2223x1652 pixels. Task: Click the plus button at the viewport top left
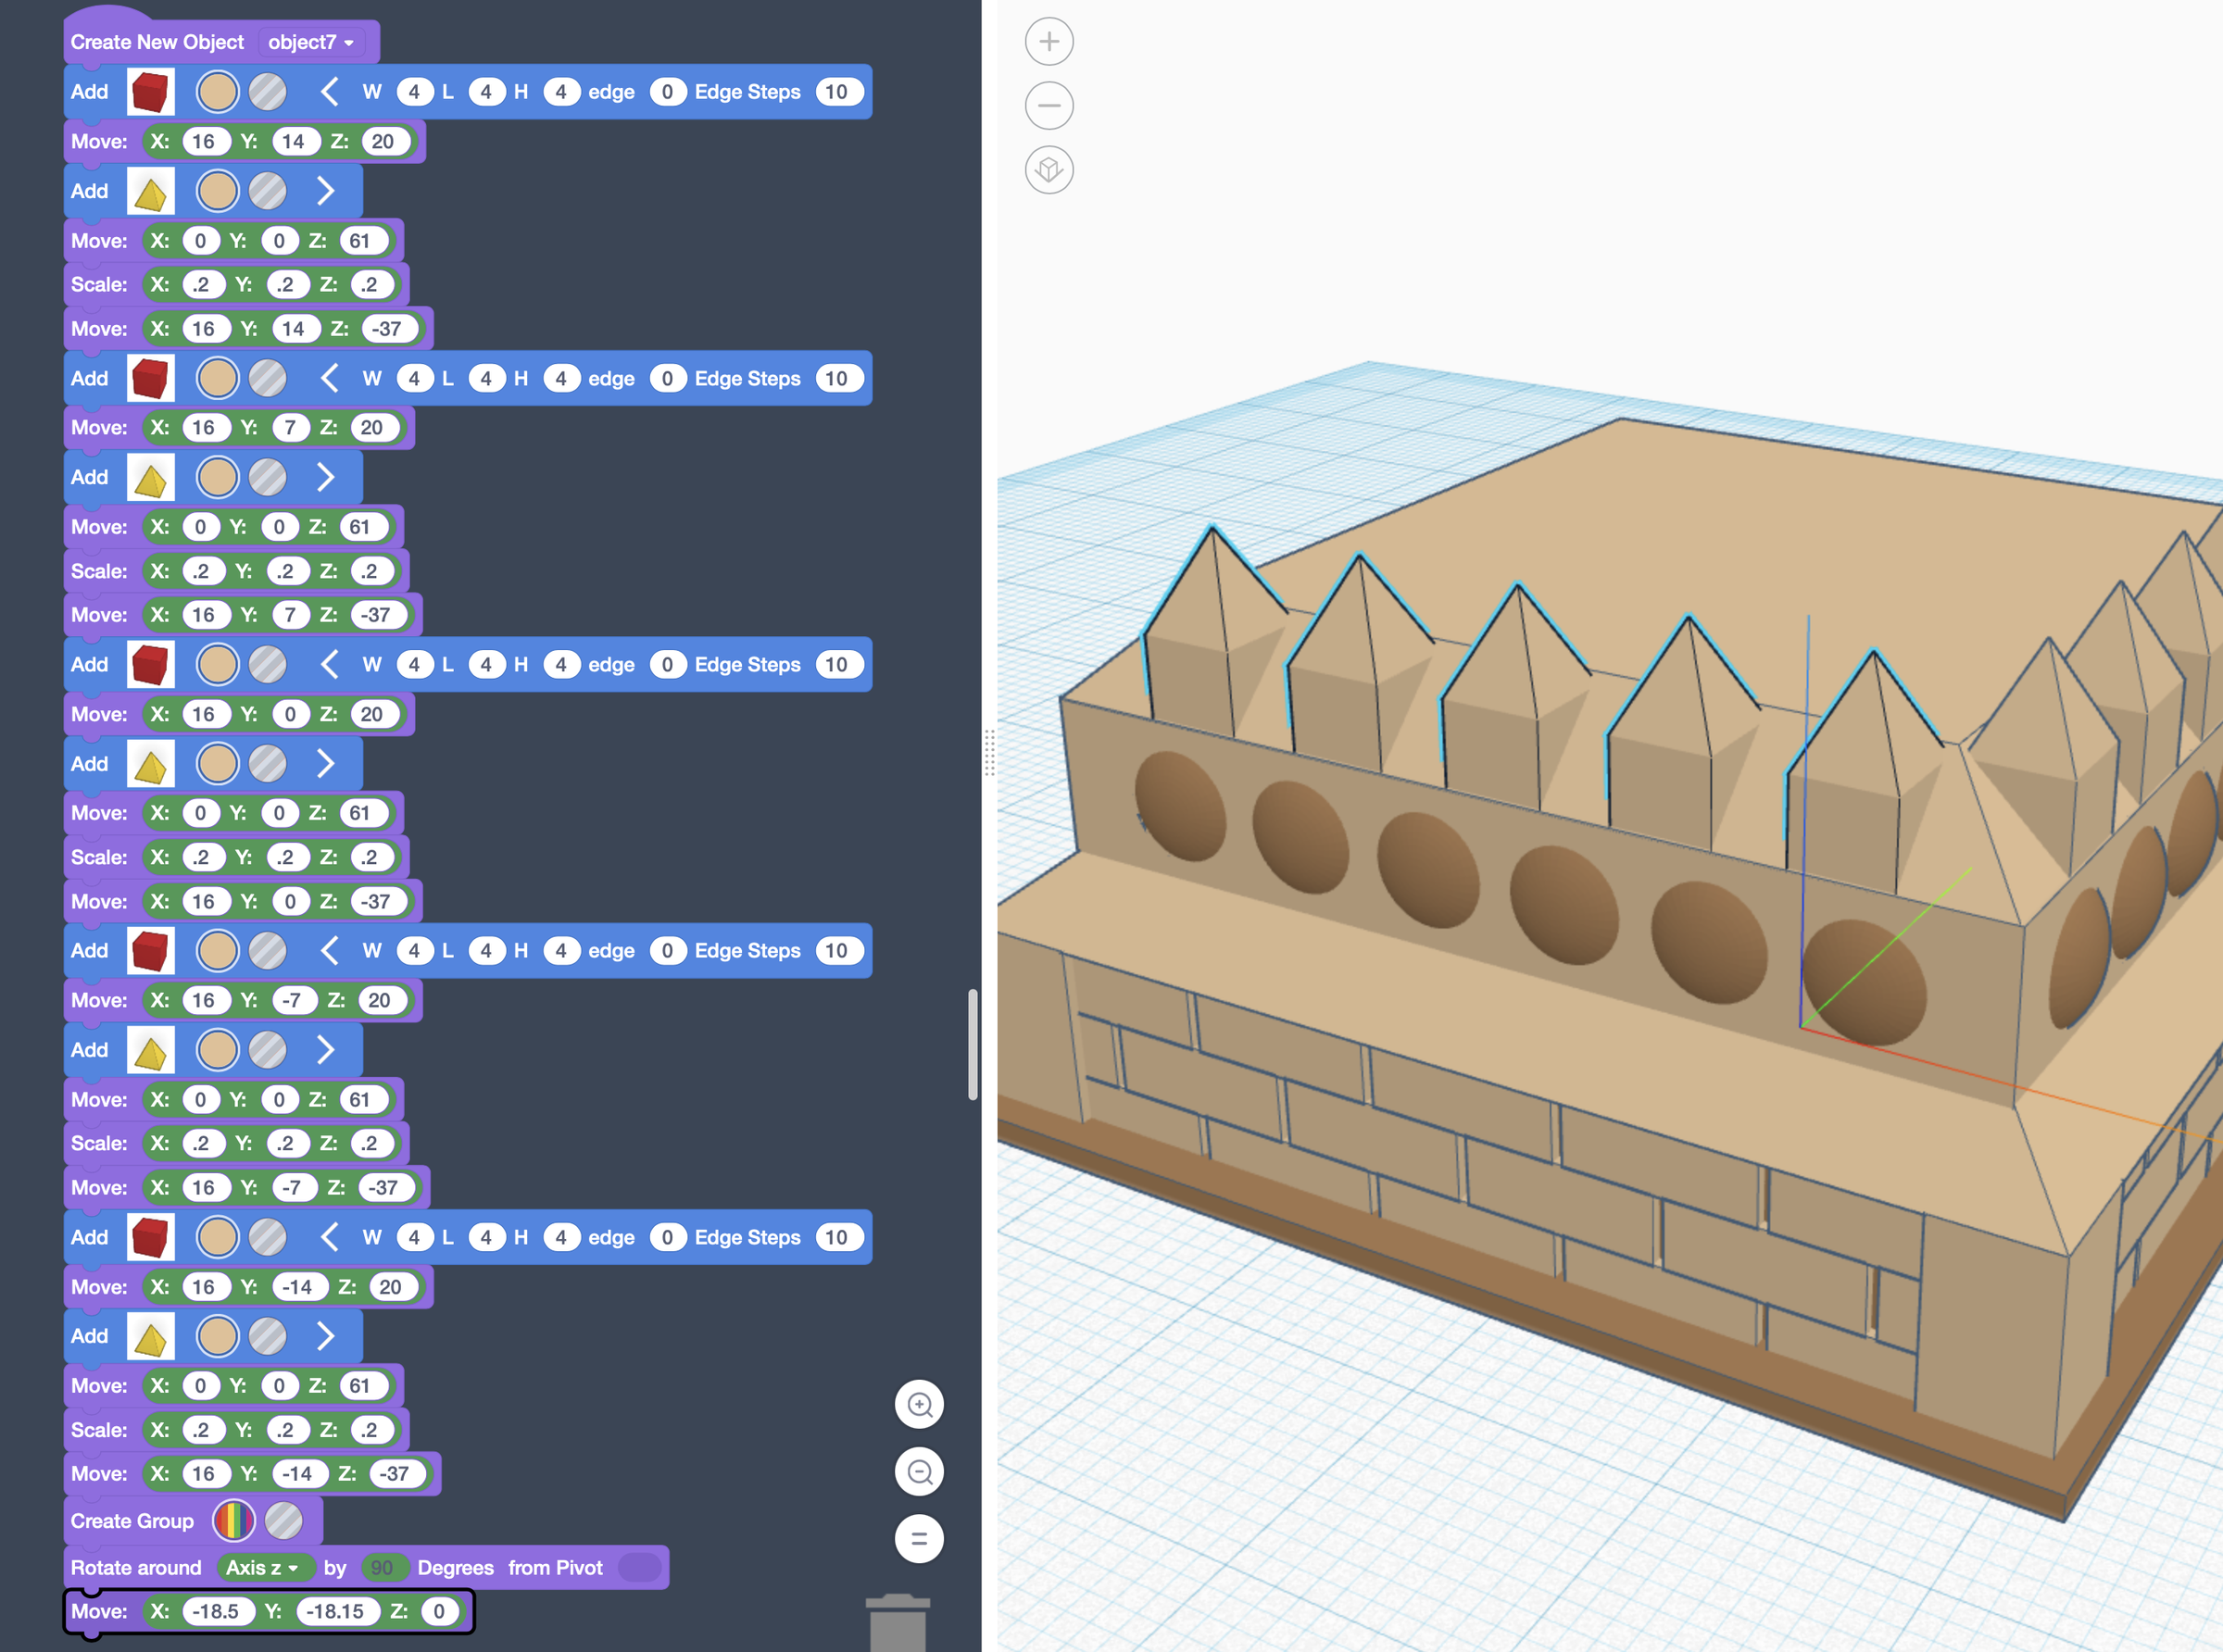[1049, 41]
